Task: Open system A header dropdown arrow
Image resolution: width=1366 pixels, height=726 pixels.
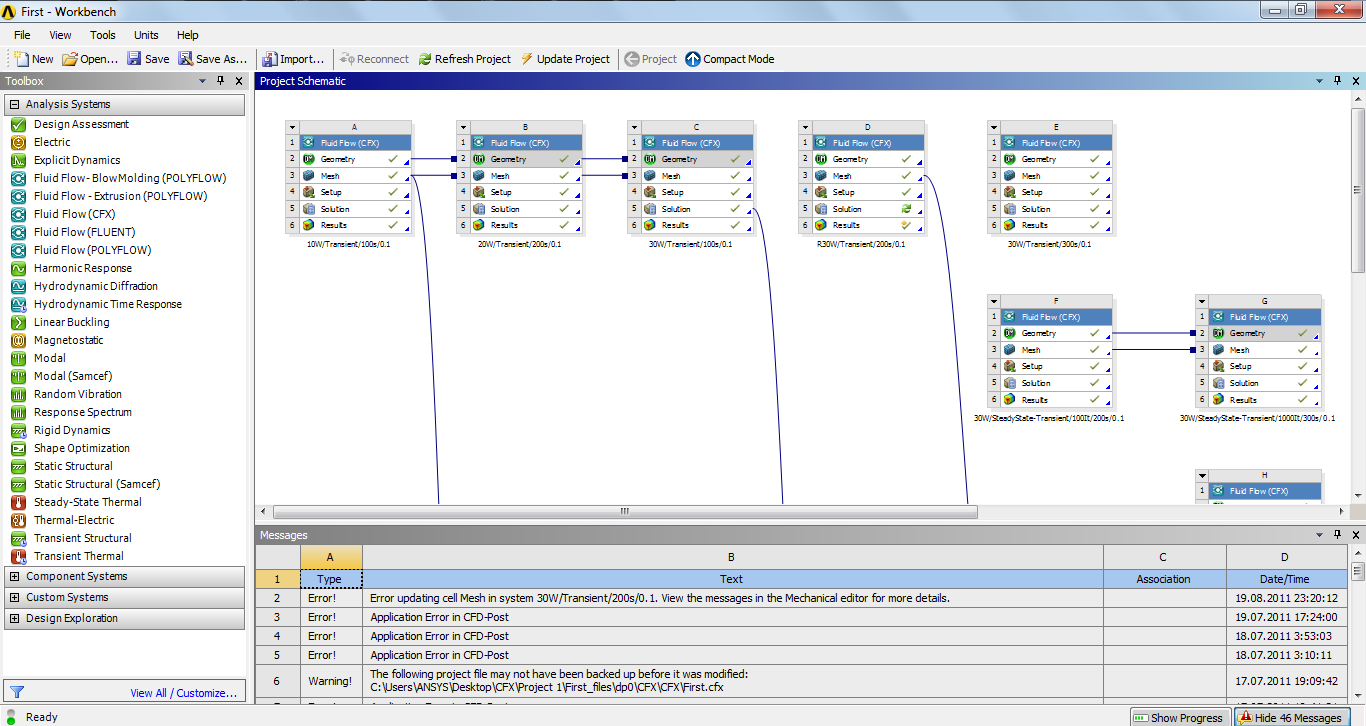Action: [x=292, y=127]
